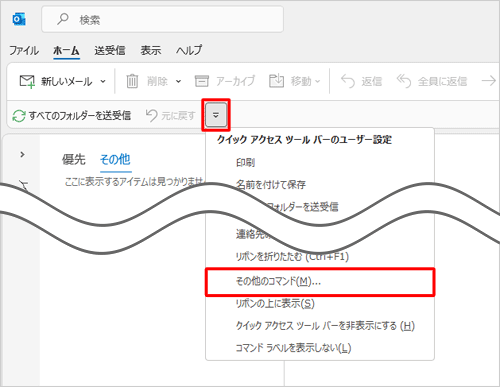This screenshot has width=500, height=387.
Task: Click the send/receive all folders sync icon
Action: pos(19,116)
